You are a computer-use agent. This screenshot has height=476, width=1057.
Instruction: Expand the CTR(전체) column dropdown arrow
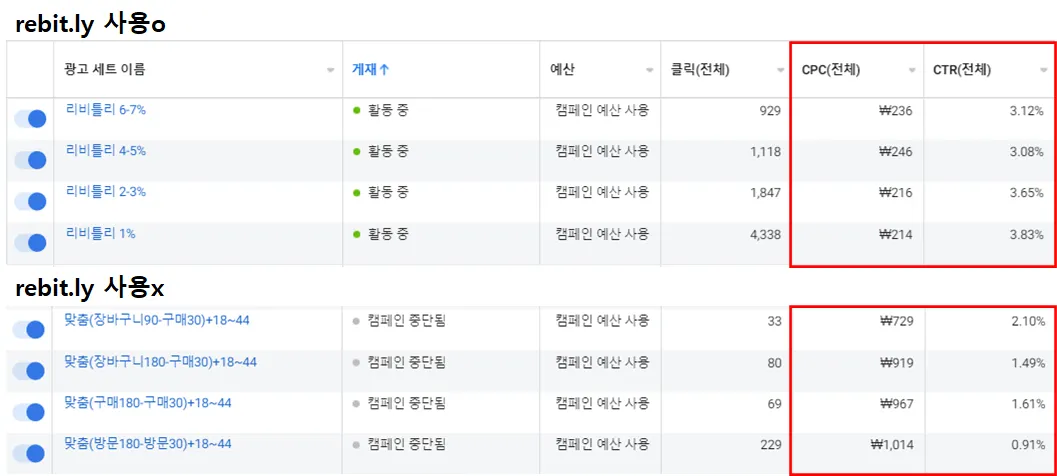[x=1043, y=70]
